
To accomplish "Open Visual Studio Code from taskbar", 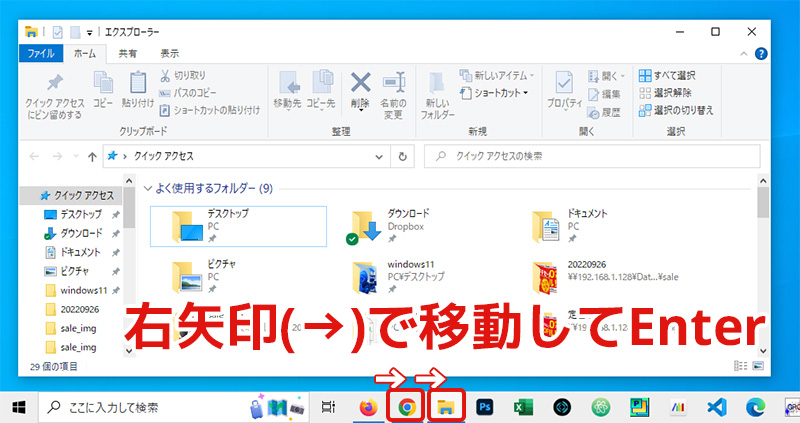I will tap(716, 407).
